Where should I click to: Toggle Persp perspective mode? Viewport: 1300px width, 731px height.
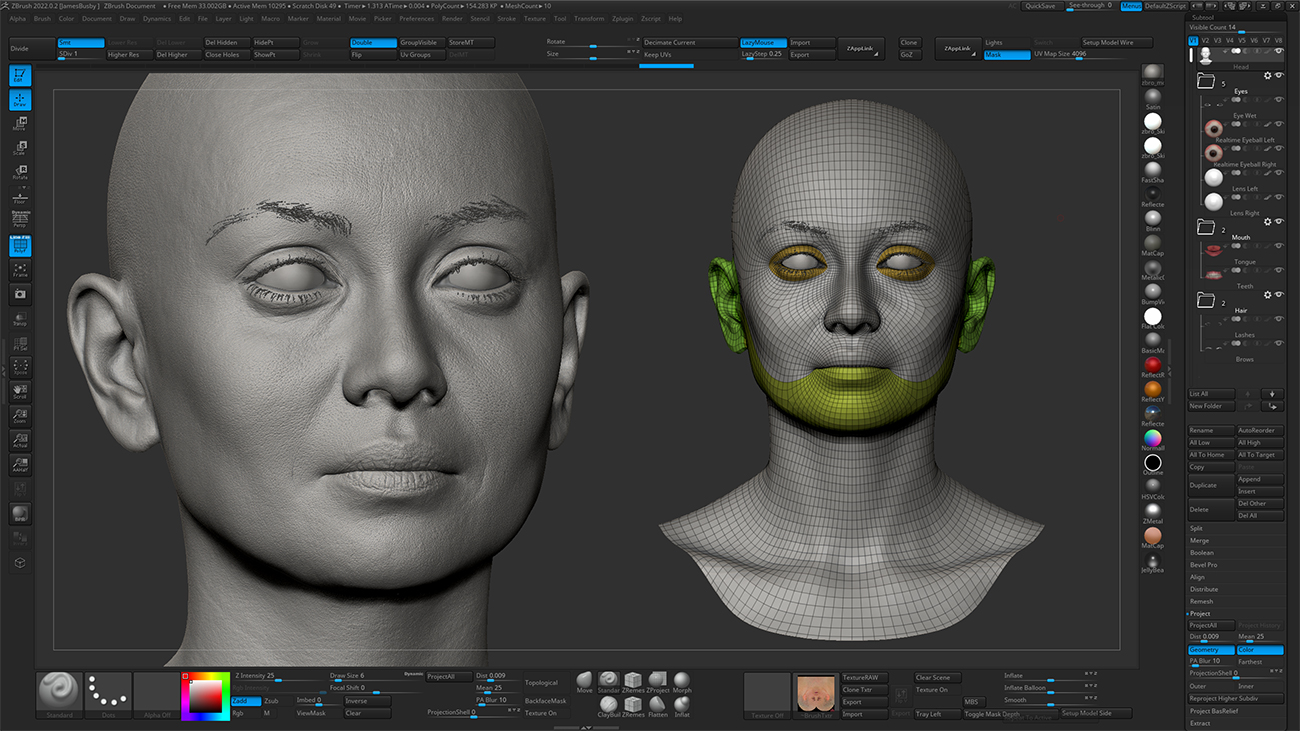click(20, 221)
